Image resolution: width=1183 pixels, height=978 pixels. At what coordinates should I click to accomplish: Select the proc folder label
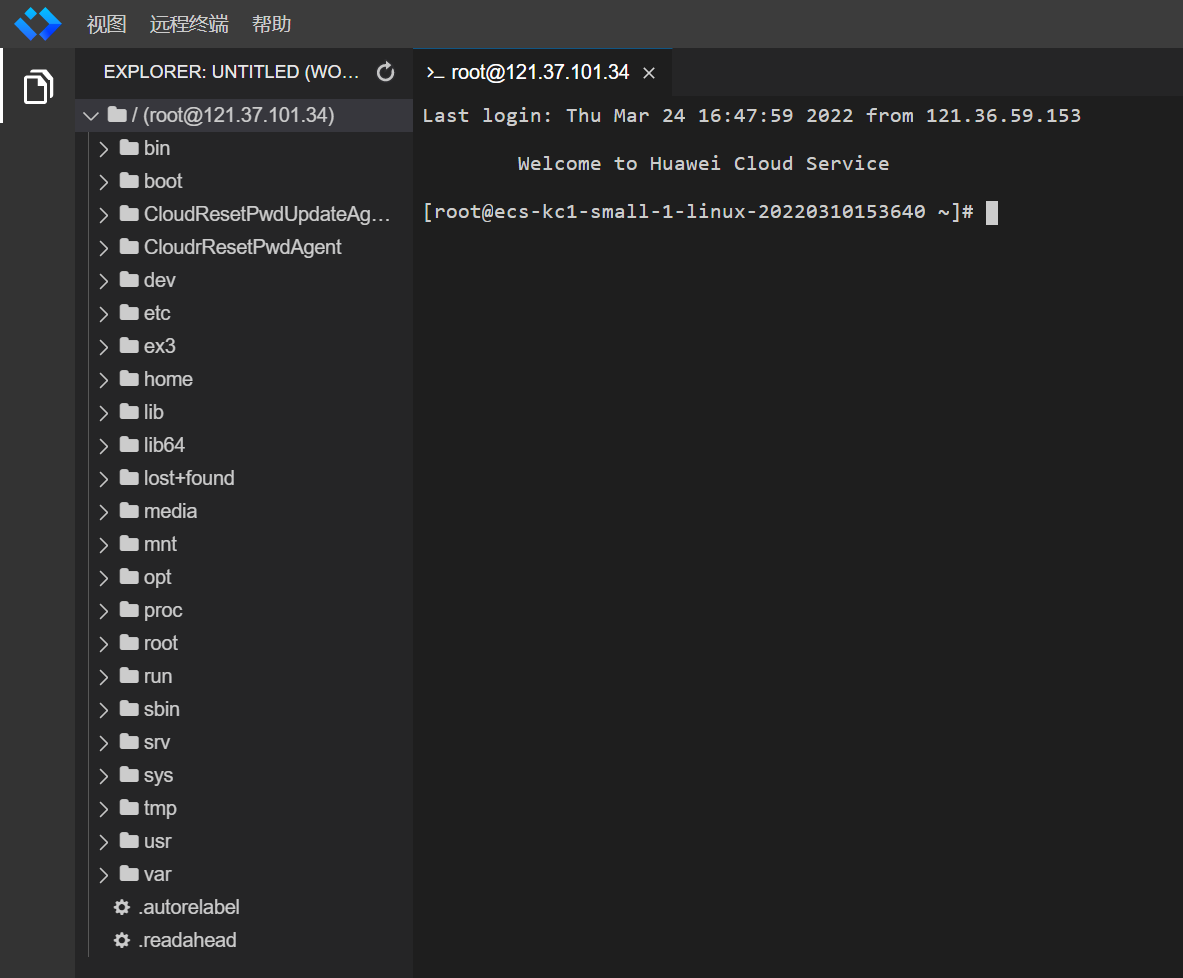pyautogui.click(x=163, y=610)
